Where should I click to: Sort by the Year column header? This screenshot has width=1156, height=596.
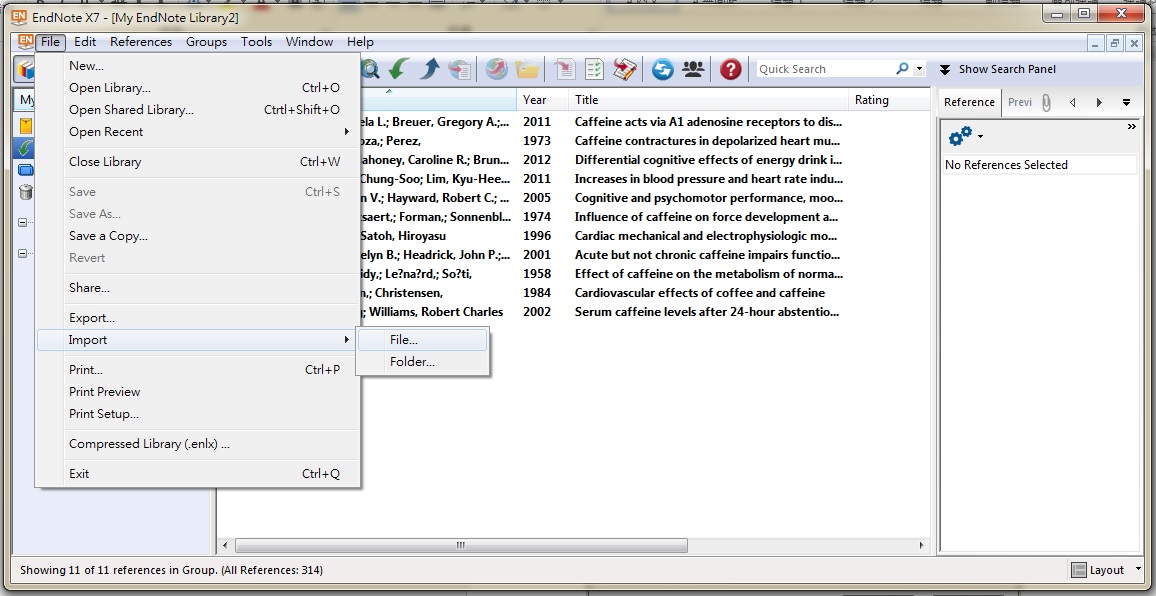tap(543, 100)
